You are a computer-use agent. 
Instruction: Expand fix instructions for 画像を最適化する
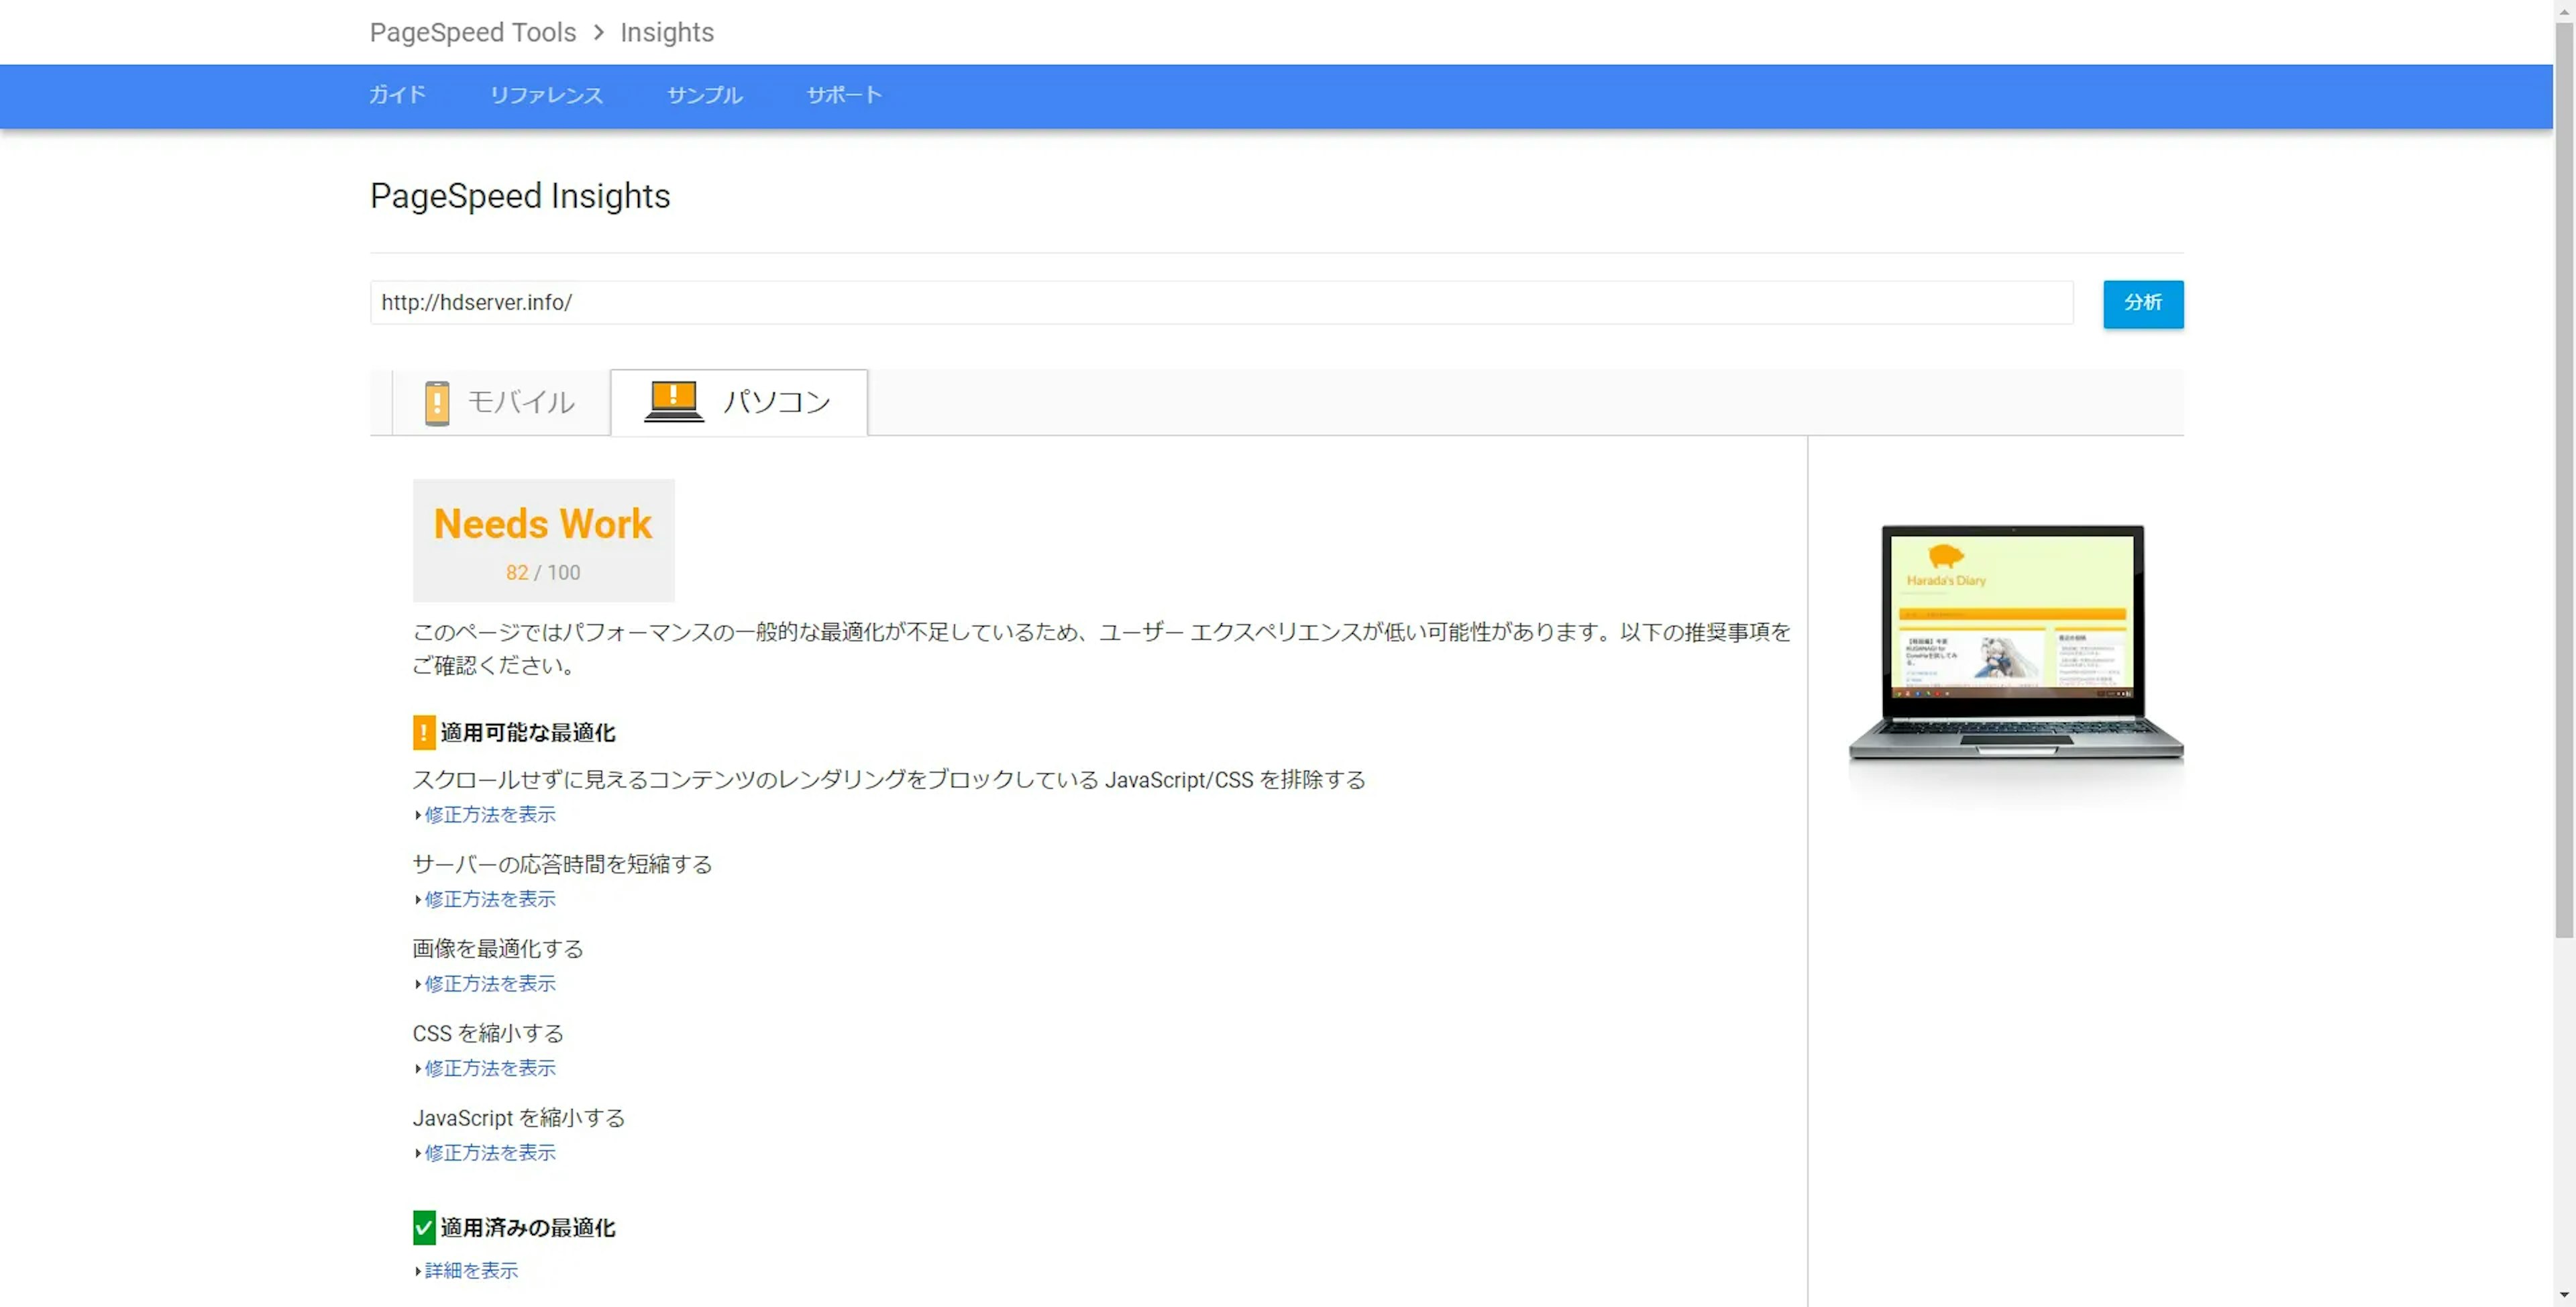pos(489,984)
